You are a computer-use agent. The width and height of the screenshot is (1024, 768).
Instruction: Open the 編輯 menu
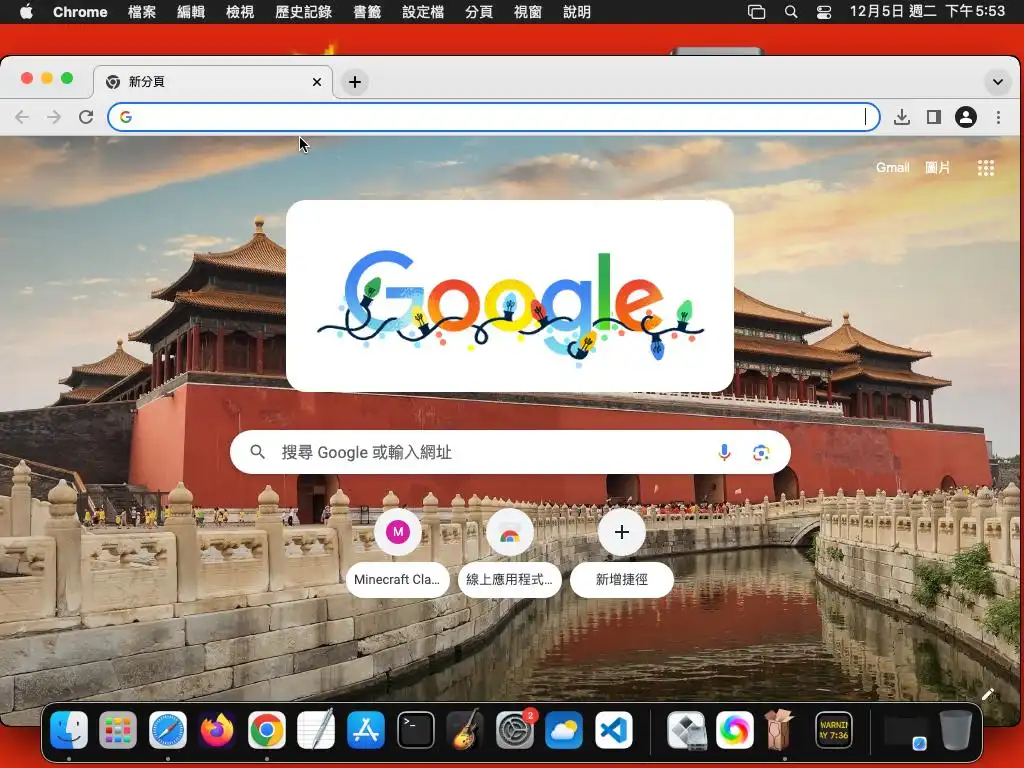pos(191,12)
